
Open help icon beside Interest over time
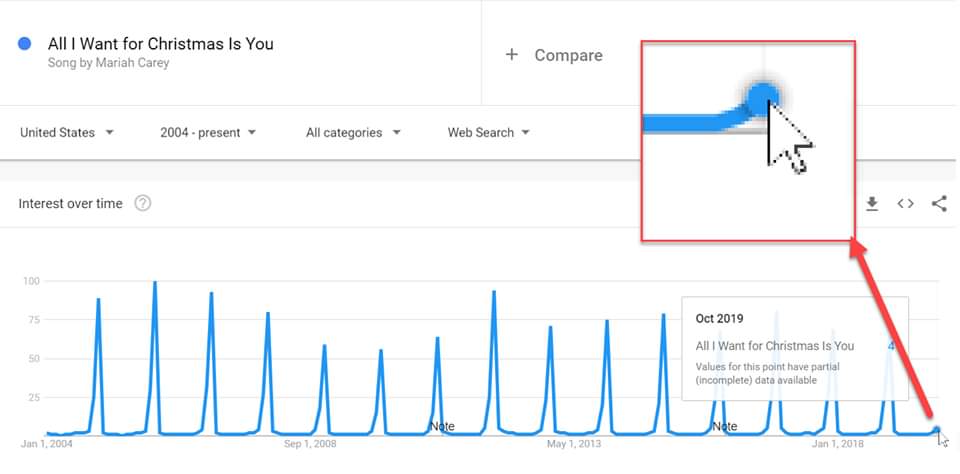[x=143, y=204]
